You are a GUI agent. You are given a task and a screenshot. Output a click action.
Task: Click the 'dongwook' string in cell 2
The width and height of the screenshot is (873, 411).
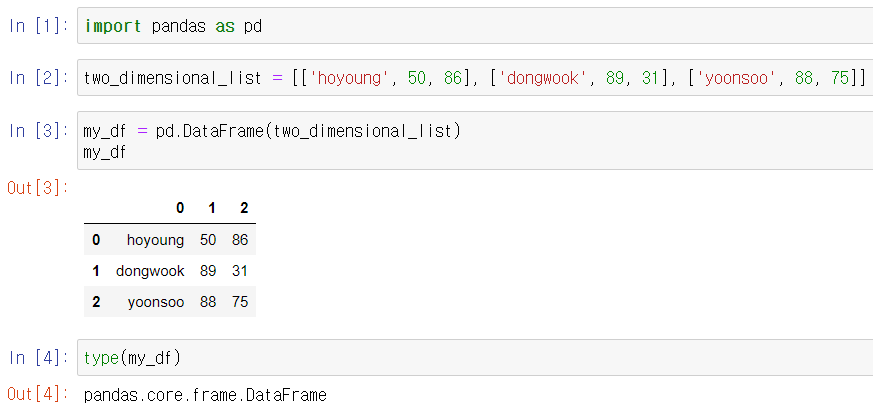tap(543, 78)
